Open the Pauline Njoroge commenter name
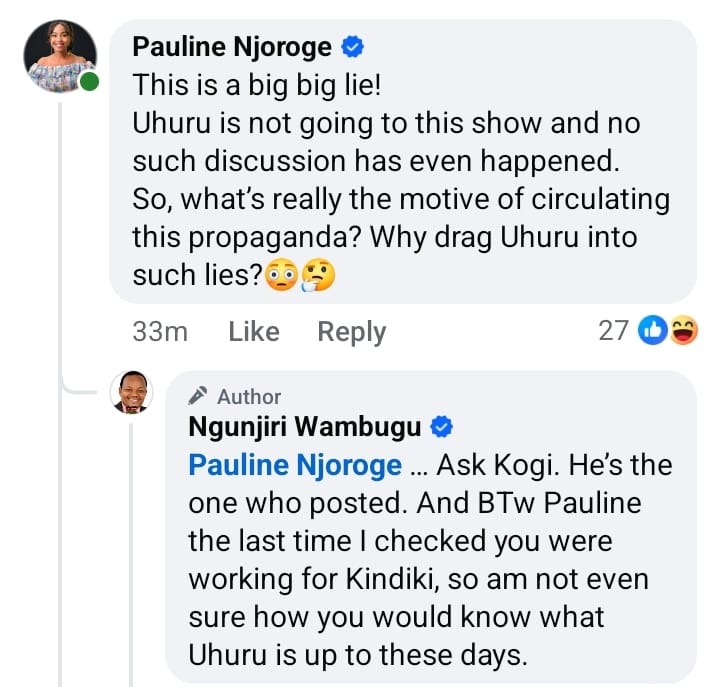720x687 pixels. pos(232,47)
